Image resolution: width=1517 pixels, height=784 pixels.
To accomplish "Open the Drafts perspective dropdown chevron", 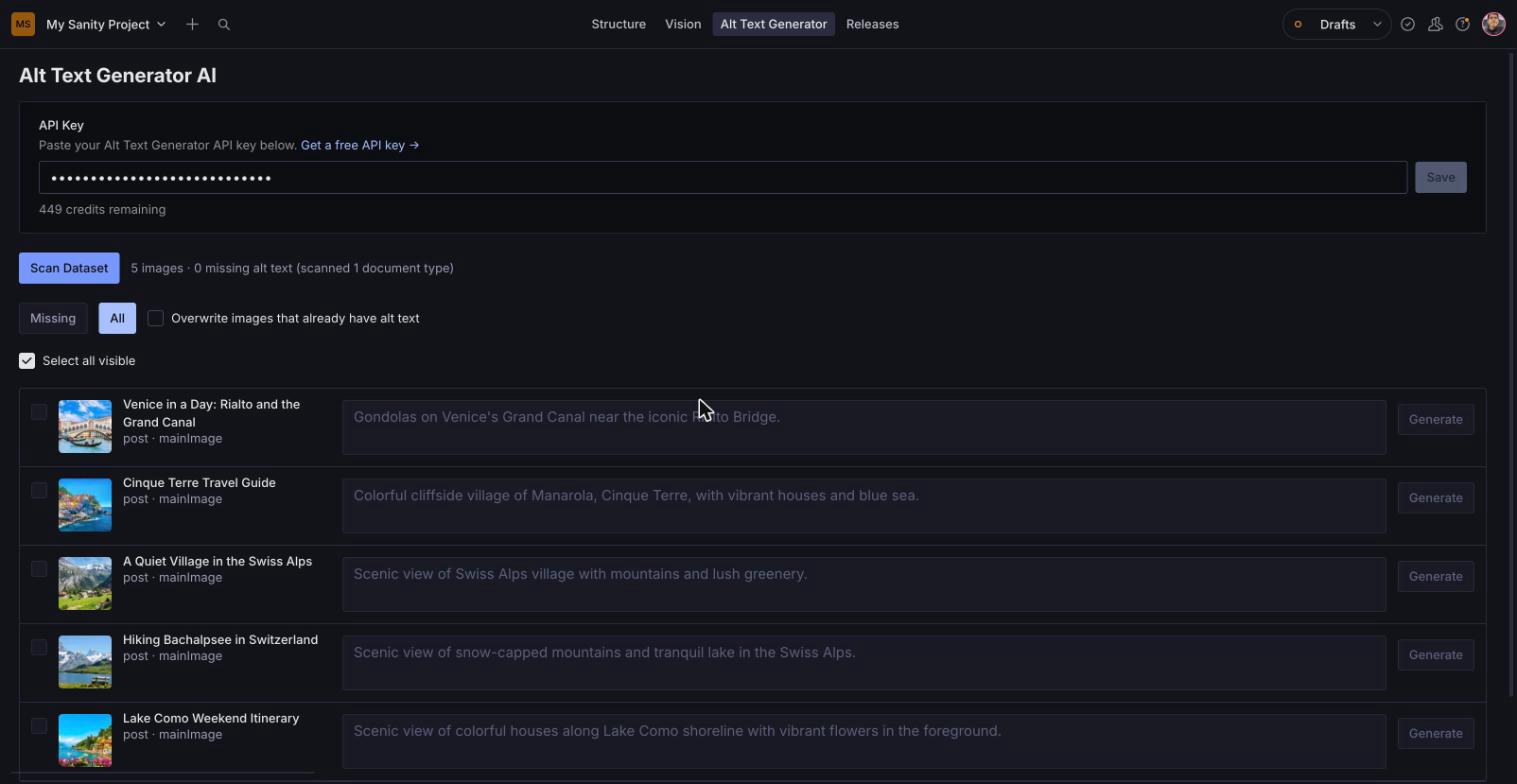I will pos(1377,24).
